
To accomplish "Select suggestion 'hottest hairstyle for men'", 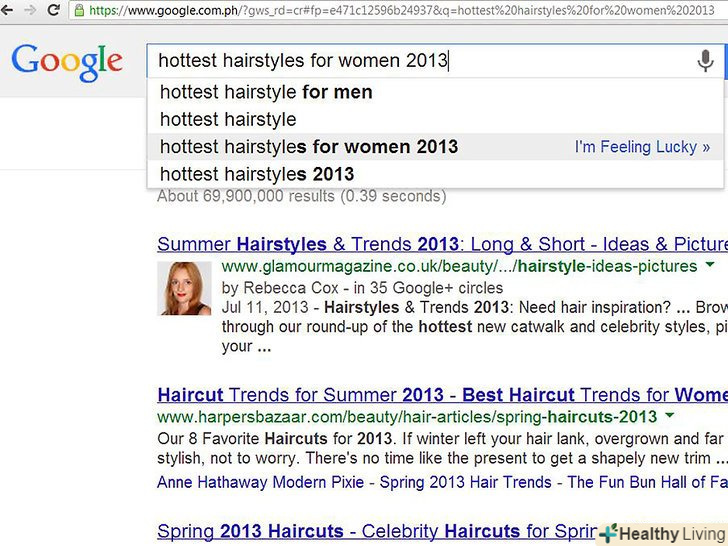I will point(435,92).
